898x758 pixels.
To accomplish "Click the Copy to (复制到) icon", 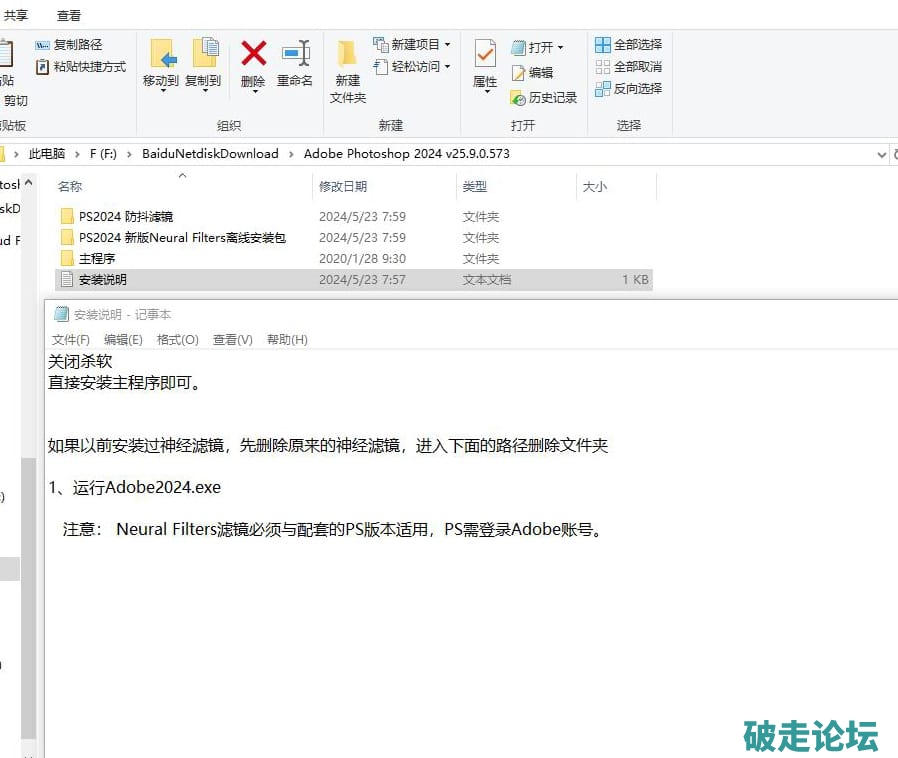I will pyautogui.click(x=204, y=54).
